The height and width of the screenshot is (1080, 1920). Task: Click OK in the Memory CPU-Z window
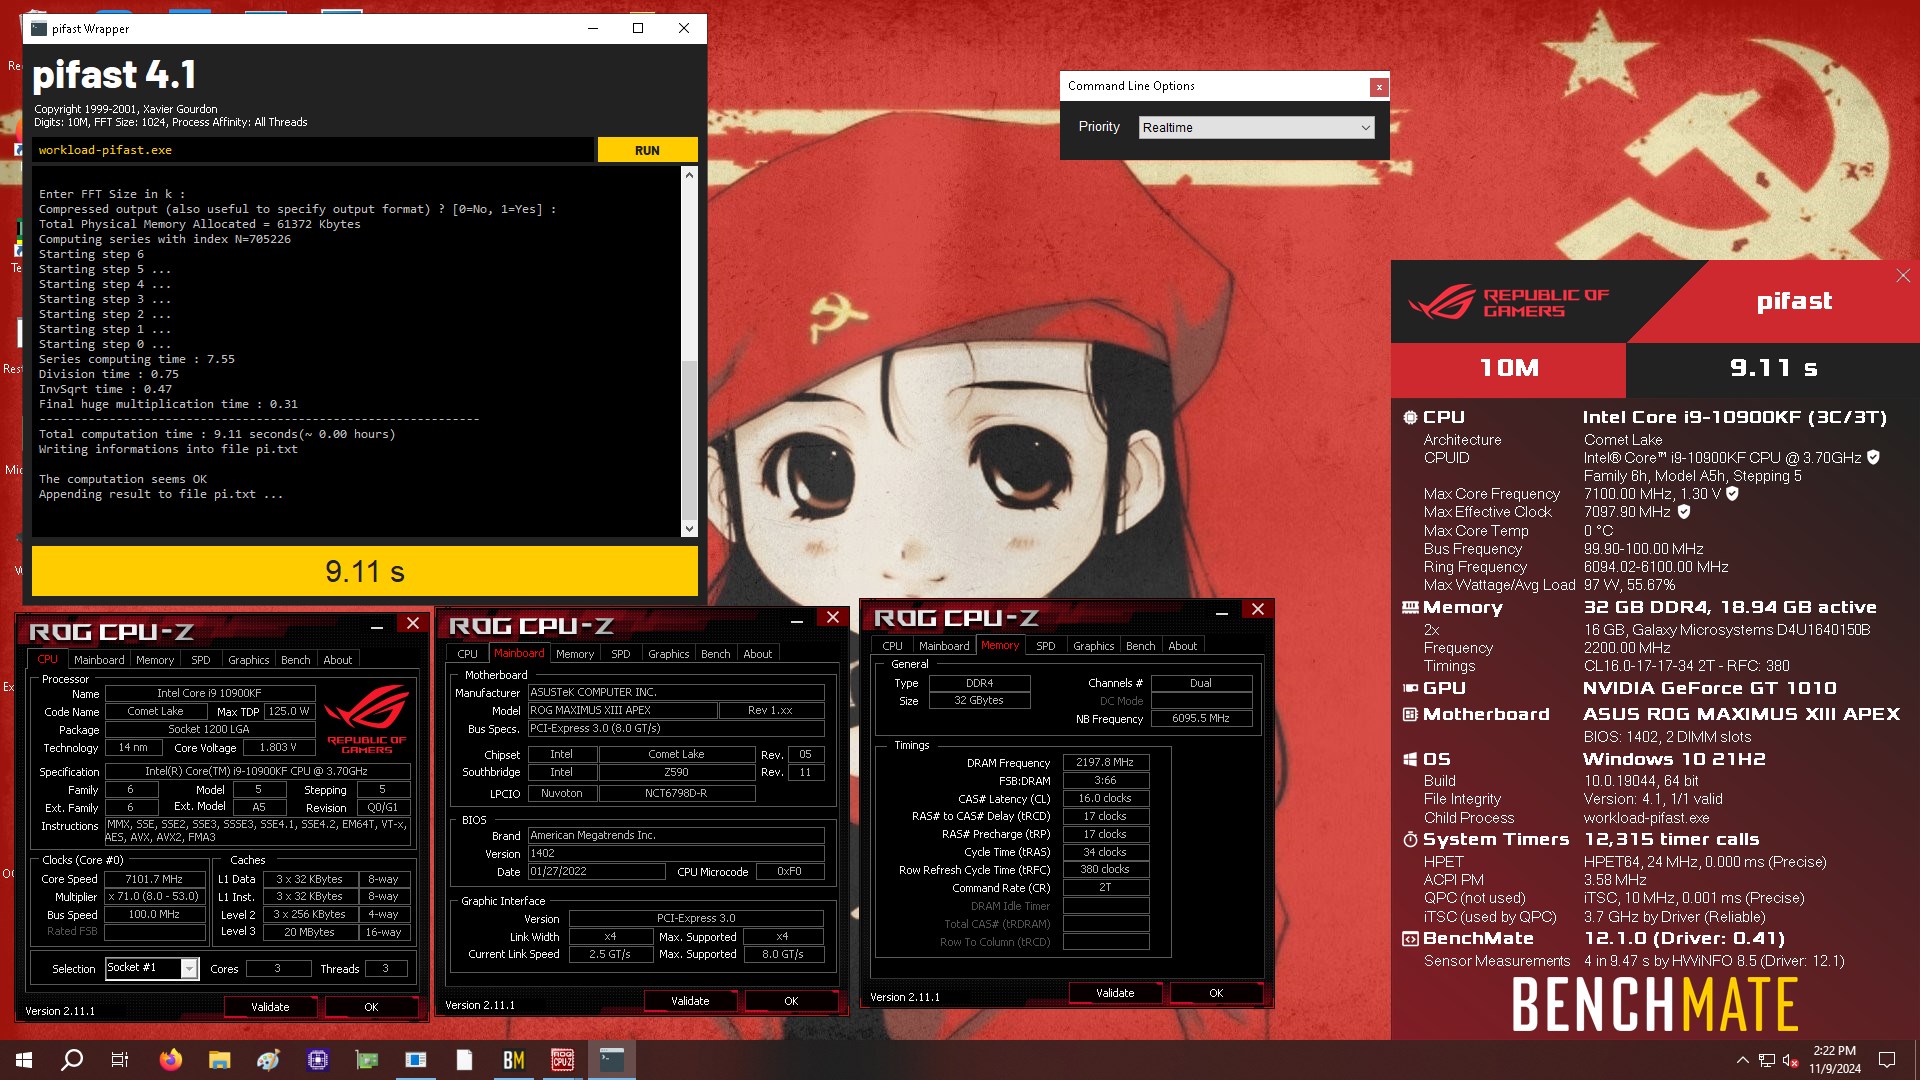(1216, 993)
